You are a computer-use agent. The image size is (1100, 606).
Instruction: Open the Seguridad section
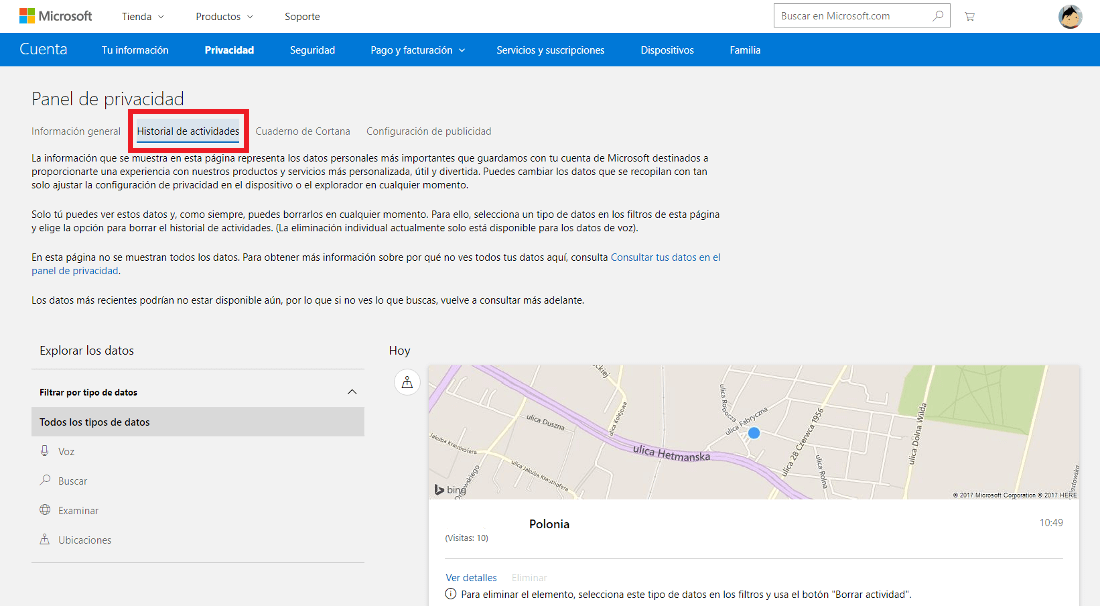312,50
